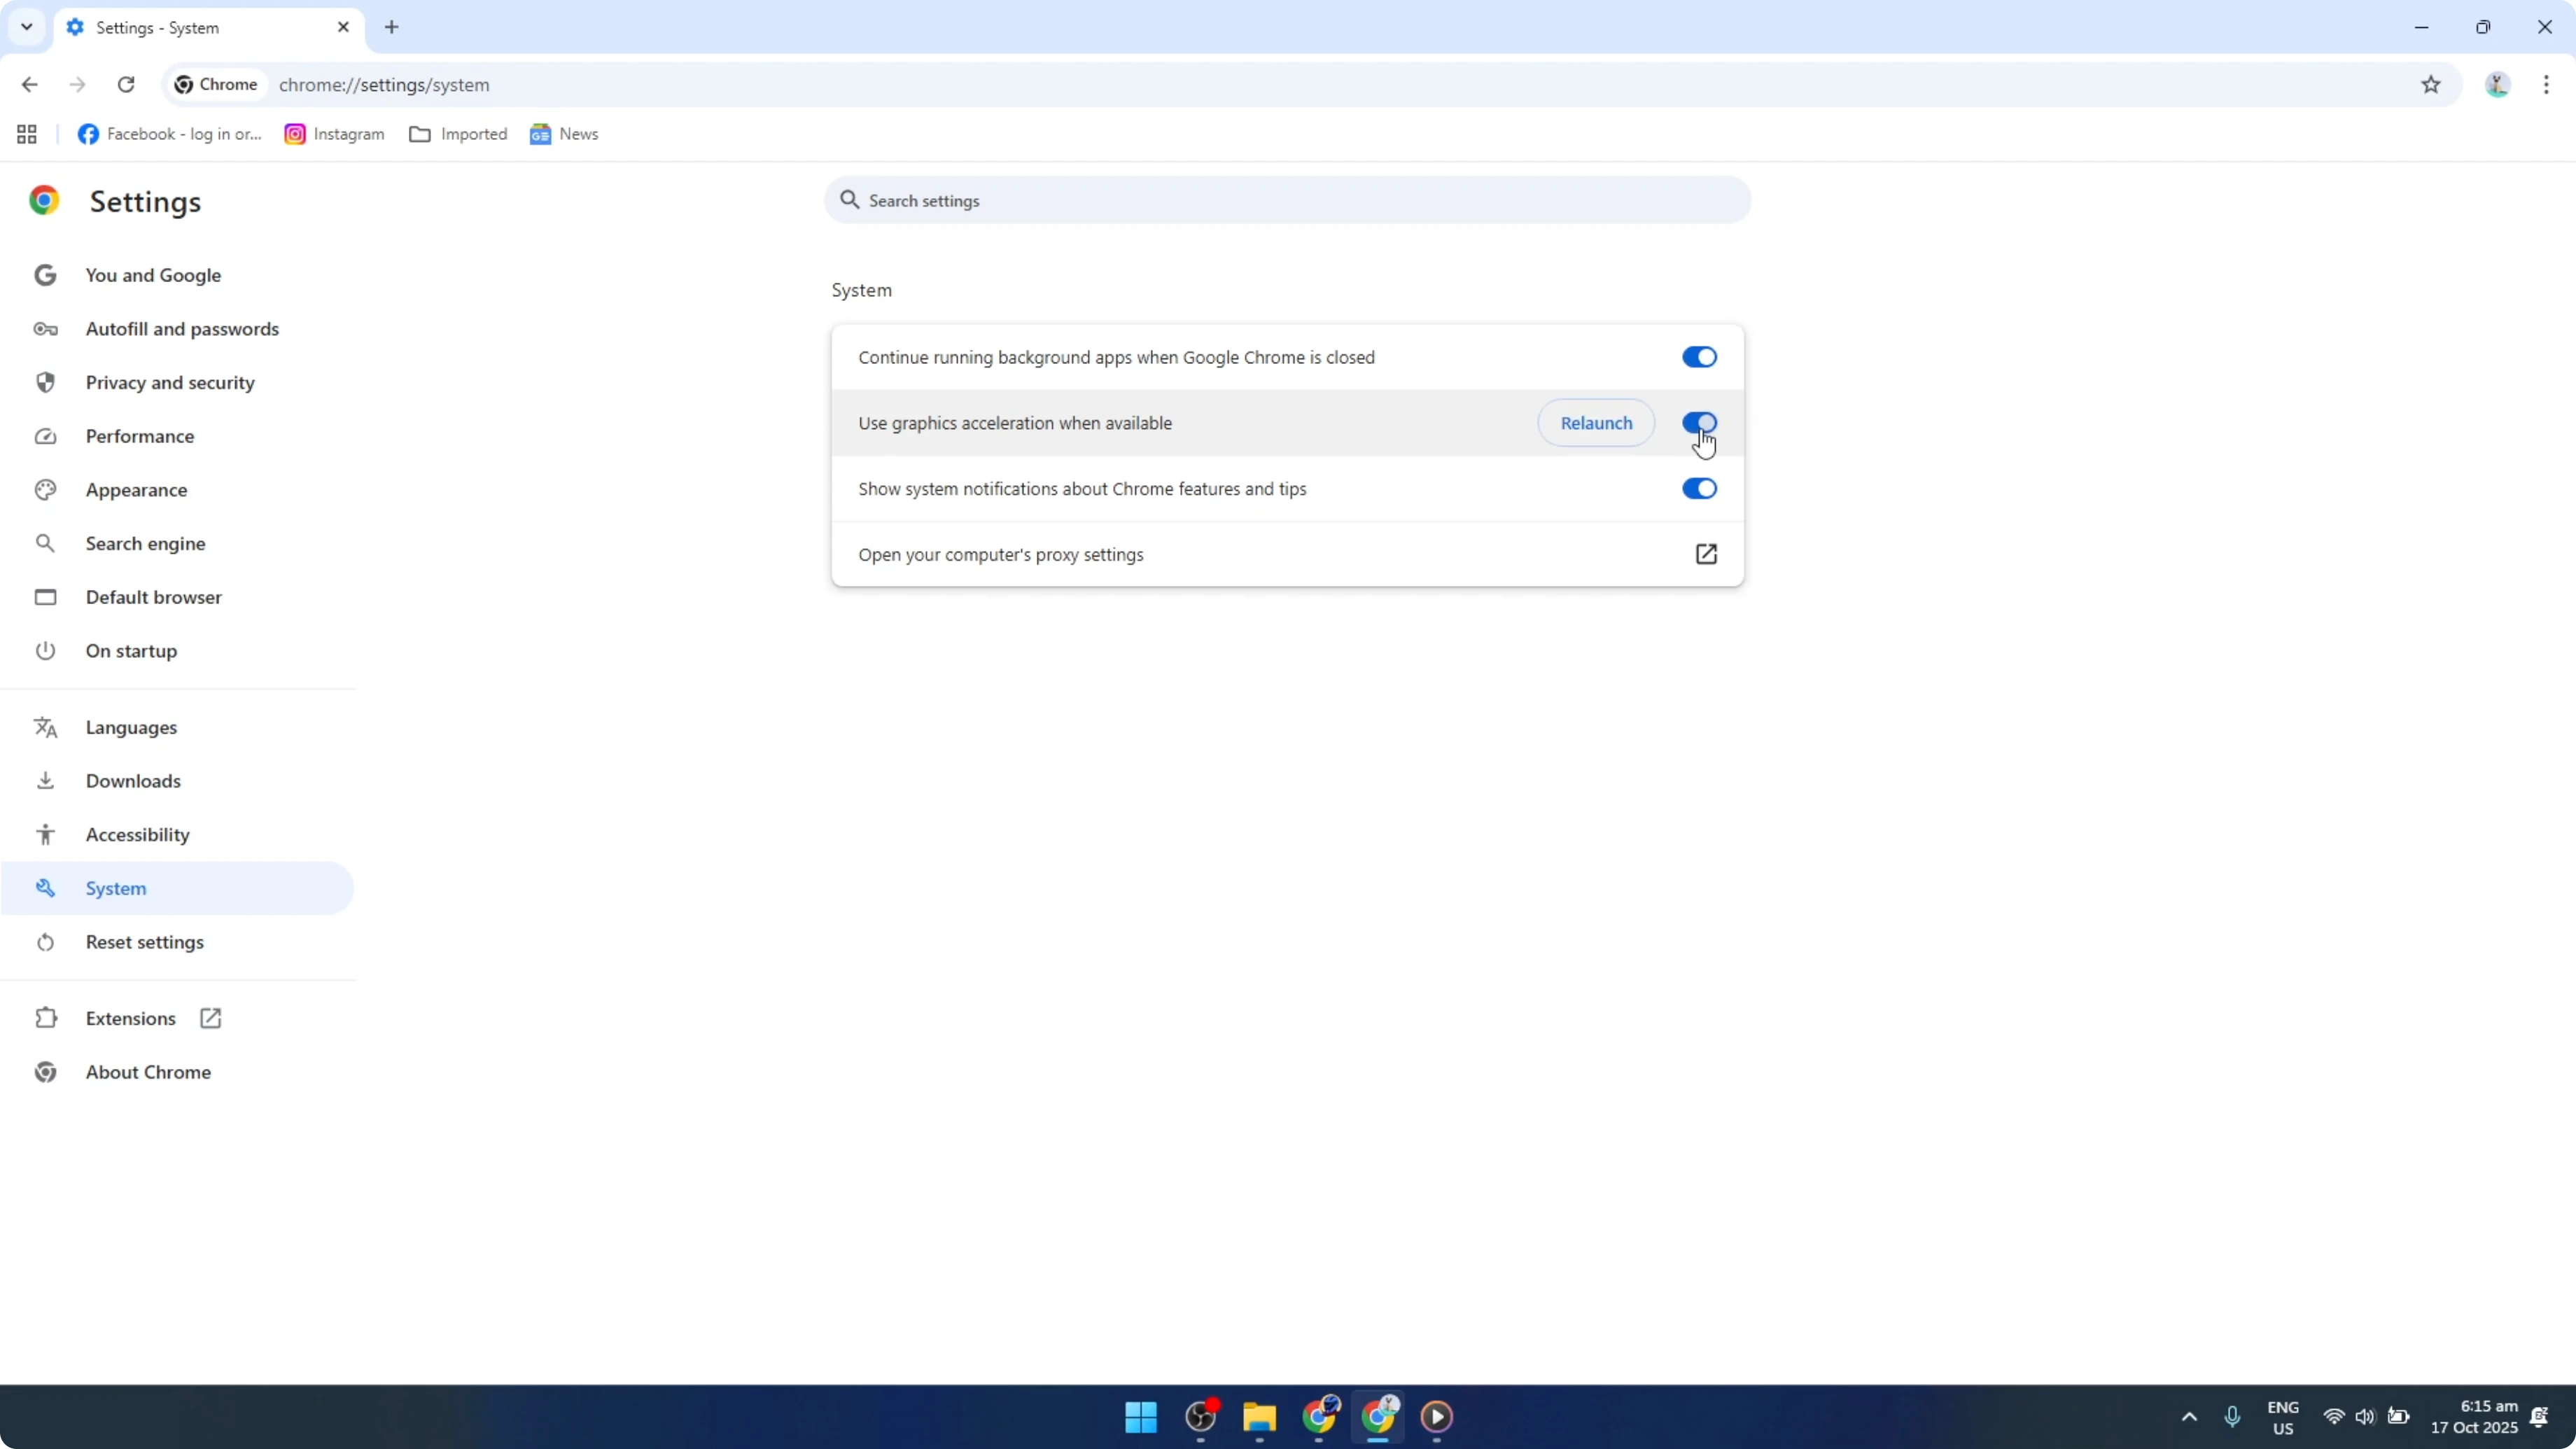Select Downloads in the settings sidebar

133,780
